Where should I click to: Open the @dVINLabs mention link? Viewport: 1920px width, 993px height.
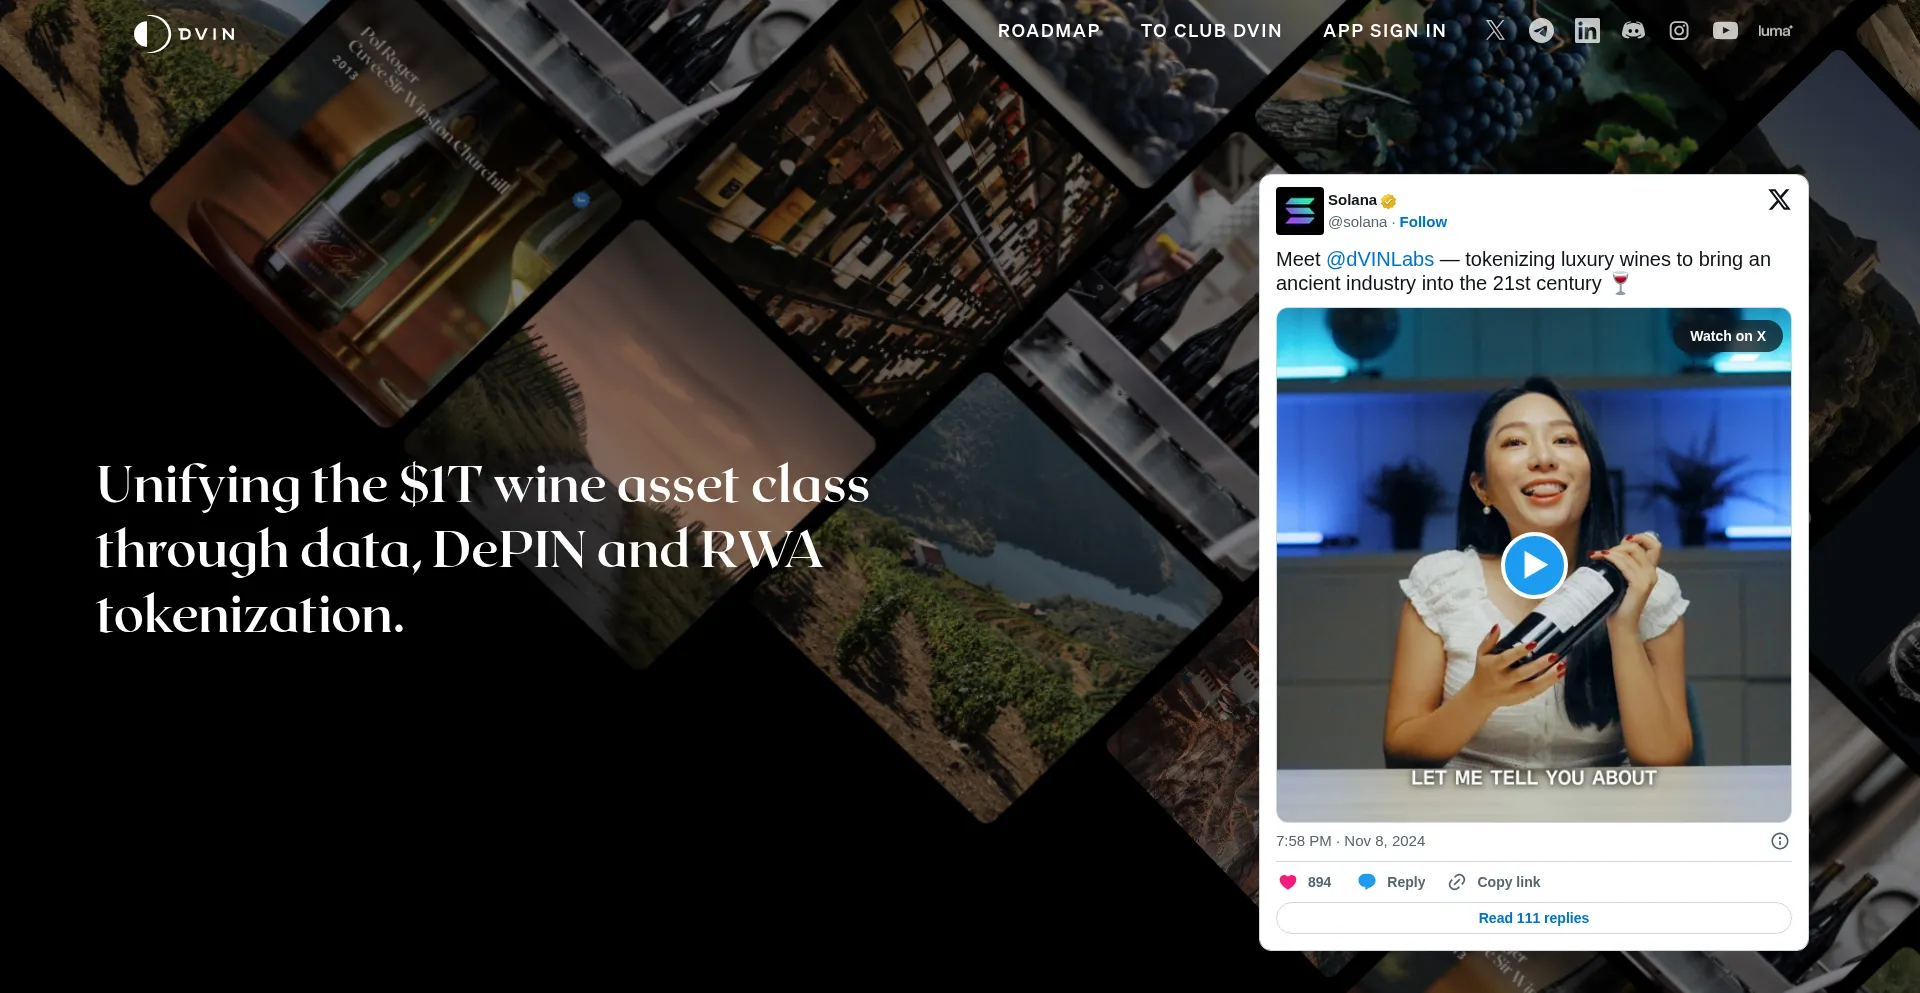(1380, 259)
